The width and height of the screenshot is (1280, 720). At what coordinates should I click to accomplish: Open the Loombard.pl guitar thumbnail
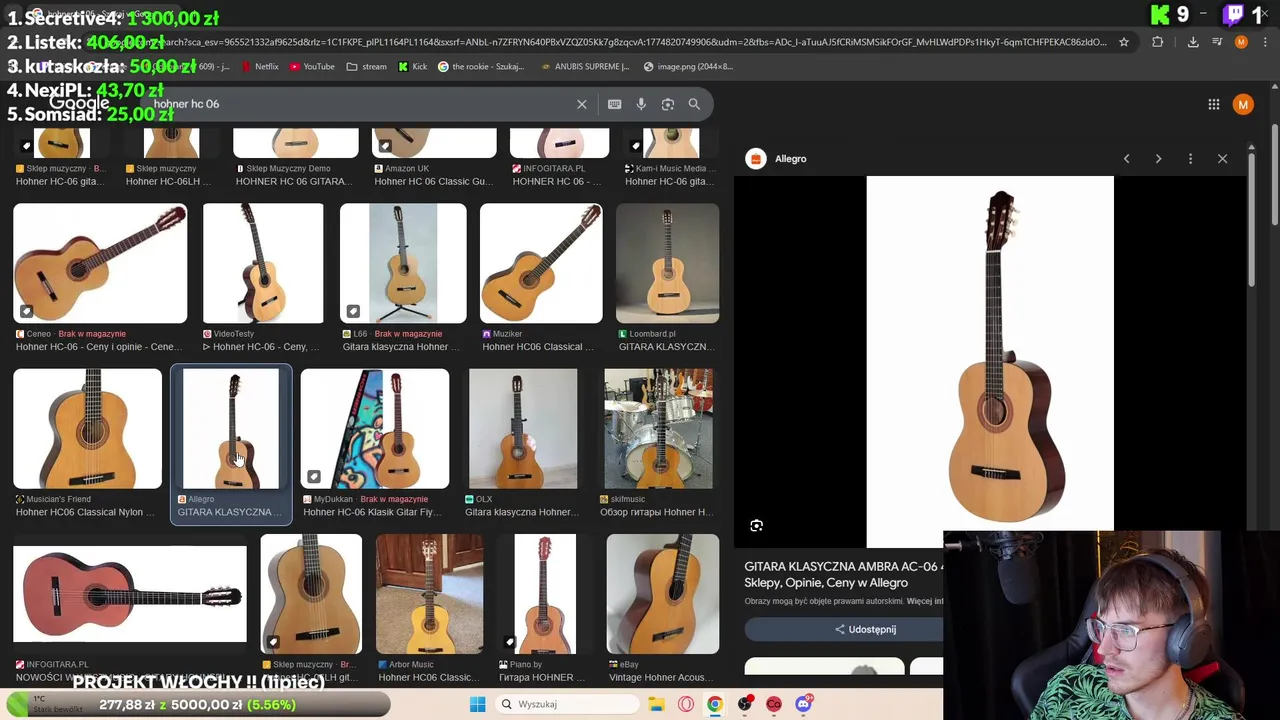667,264
